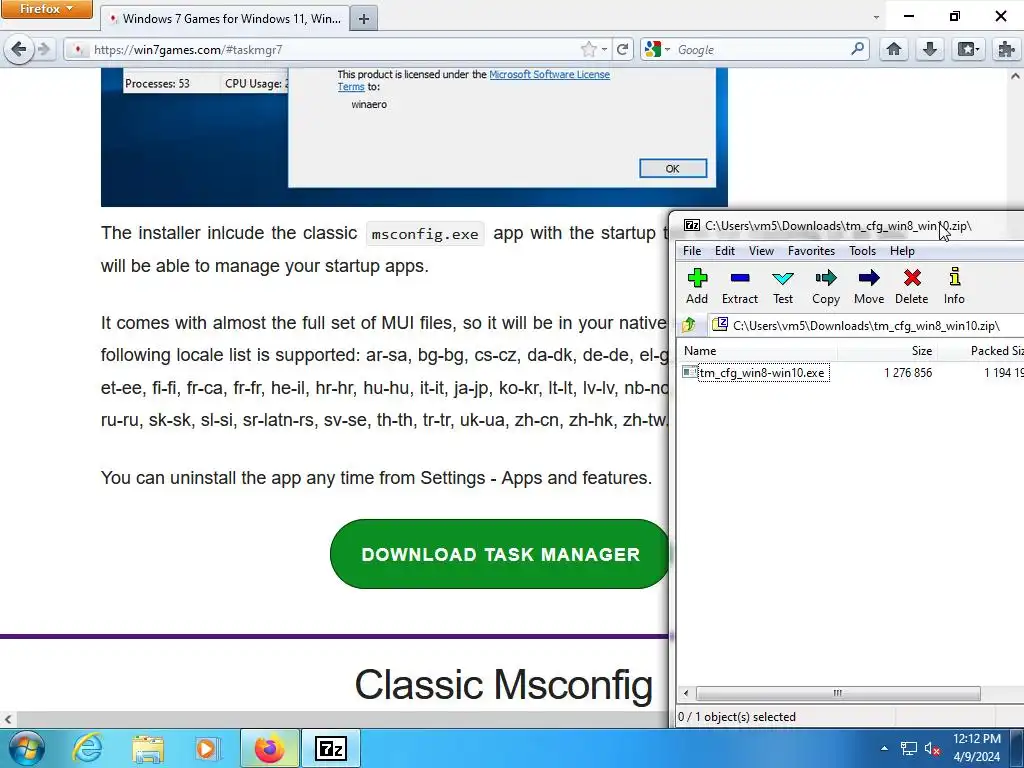Open the Help menu in 7-Zip
Screen dimensions: 1024x768
902,251
